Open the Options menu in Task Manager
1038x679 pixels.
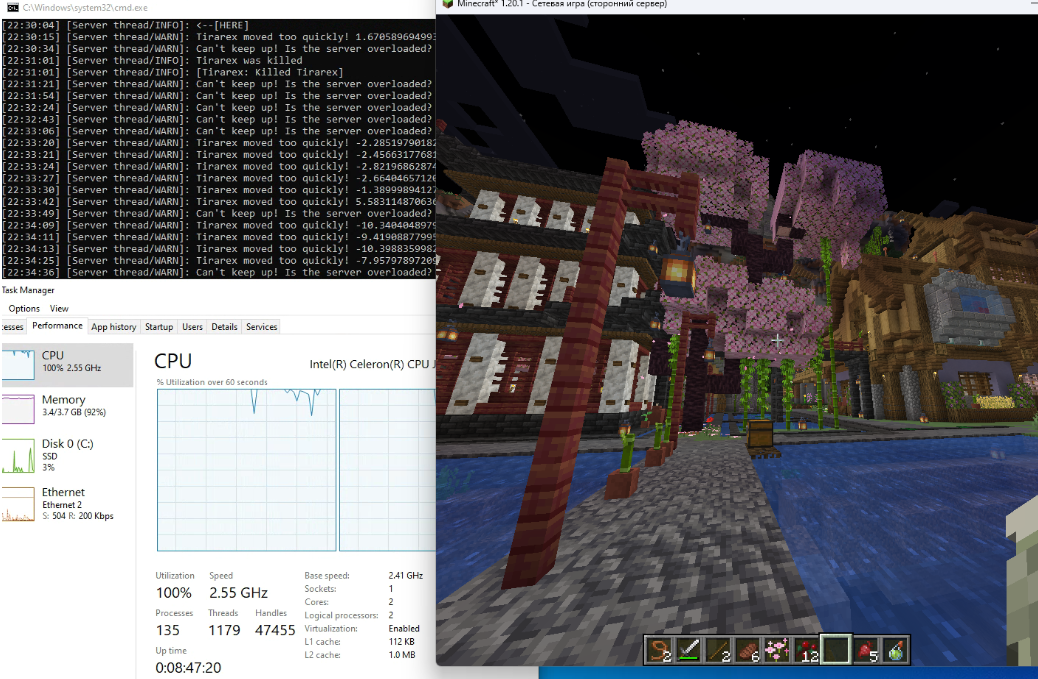24,308
